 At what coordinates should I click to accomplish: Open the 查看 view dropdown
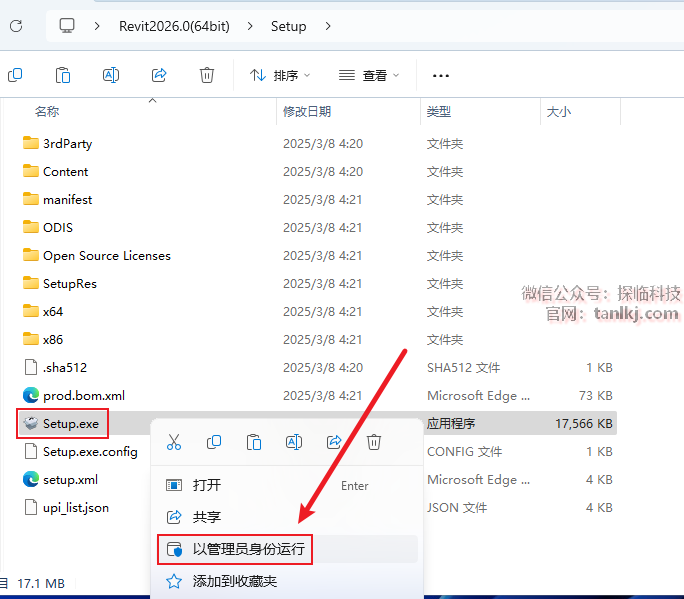coord(369,75)
